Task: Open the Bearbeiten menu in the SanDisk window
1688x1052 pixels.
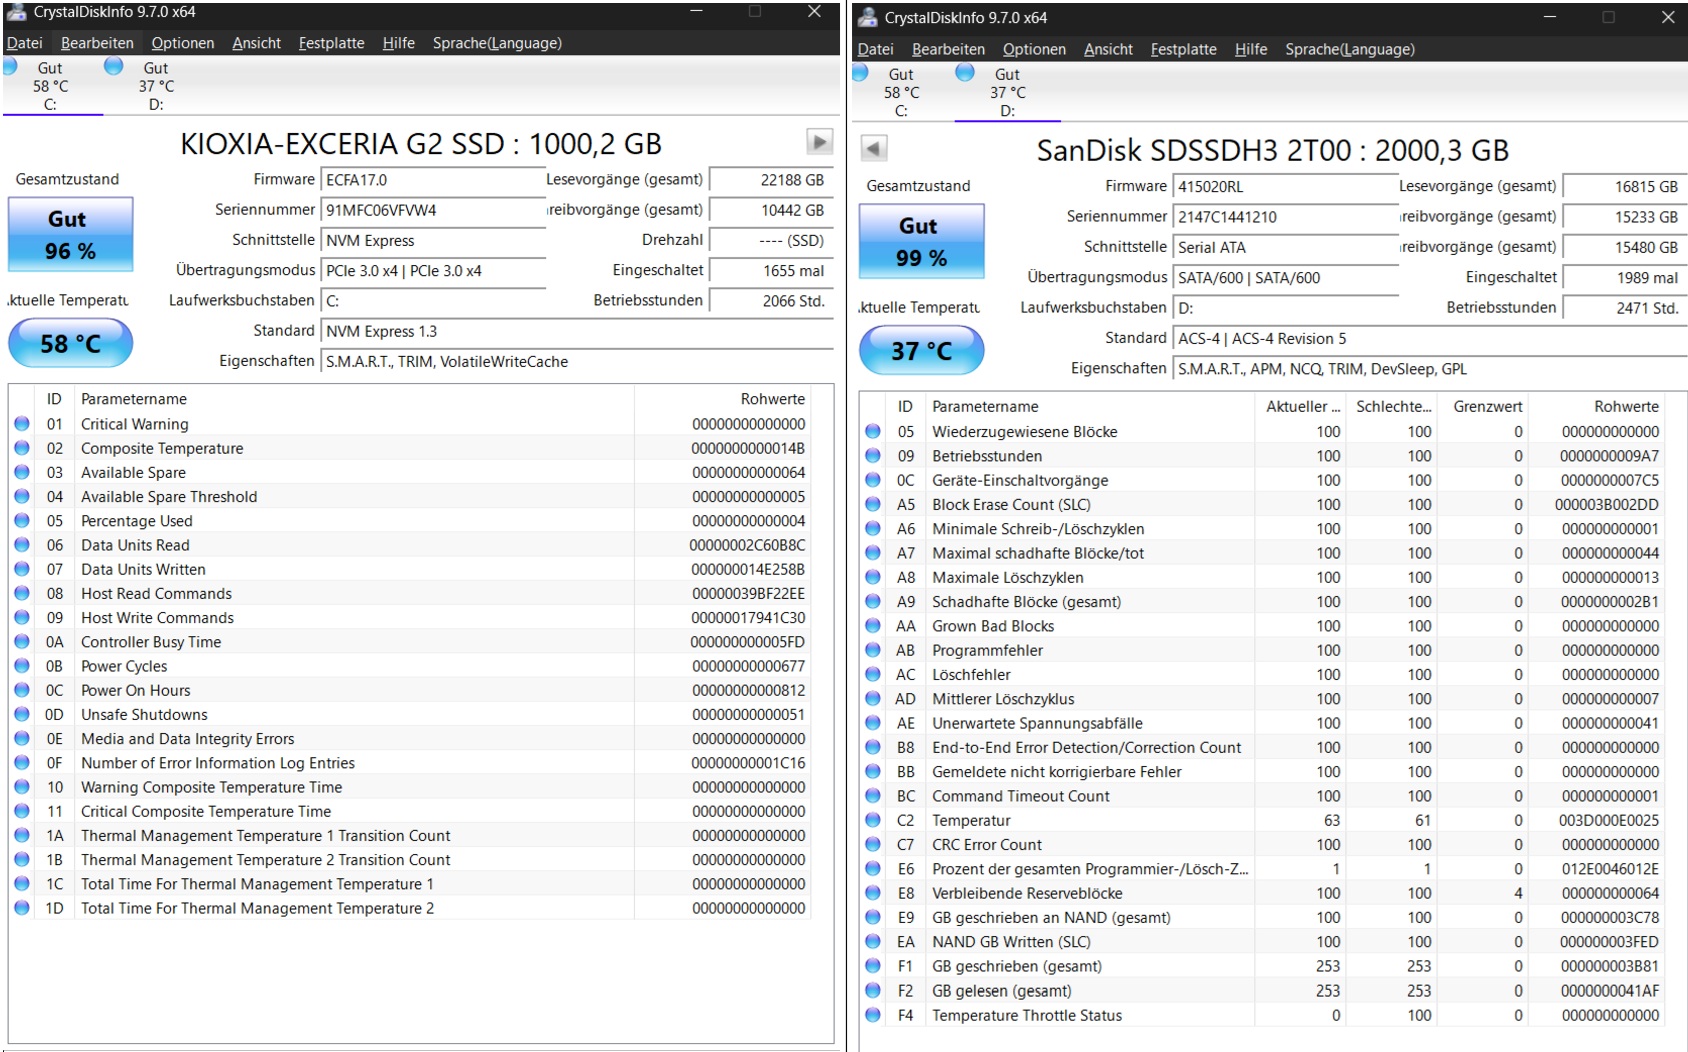Action: 948,49
